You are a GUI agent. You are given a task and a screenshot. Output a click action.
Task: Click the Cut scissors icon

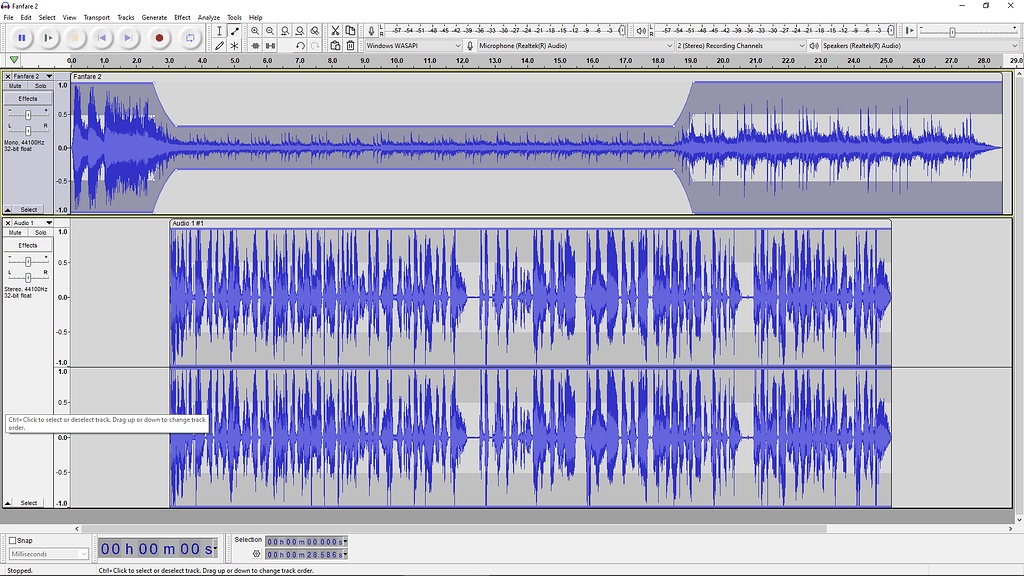(335, 31)
